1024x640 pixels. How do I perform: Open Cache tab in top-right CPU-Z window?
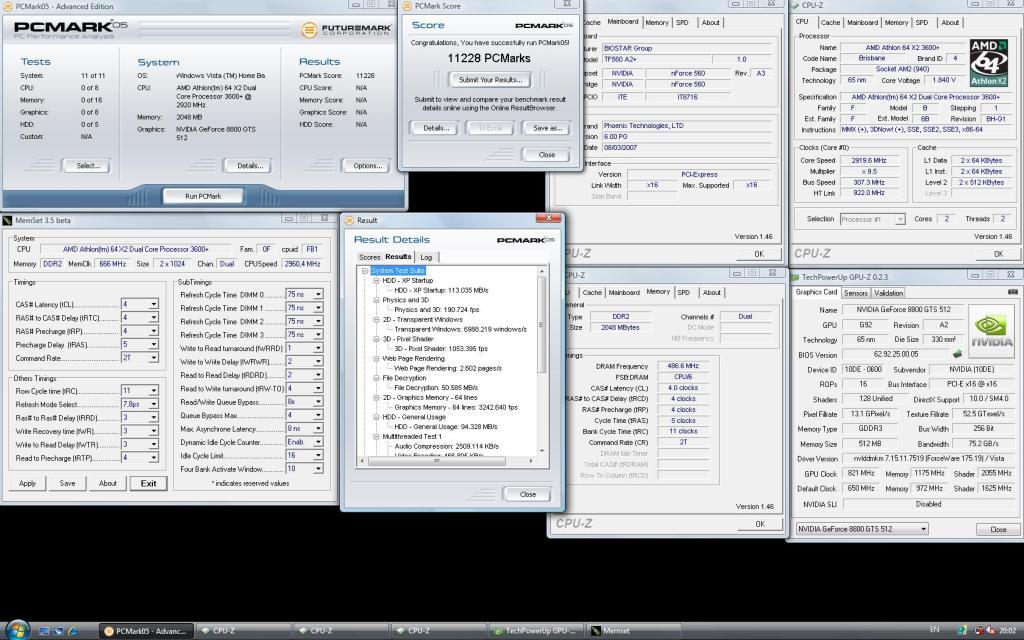(x=830, y=22)
